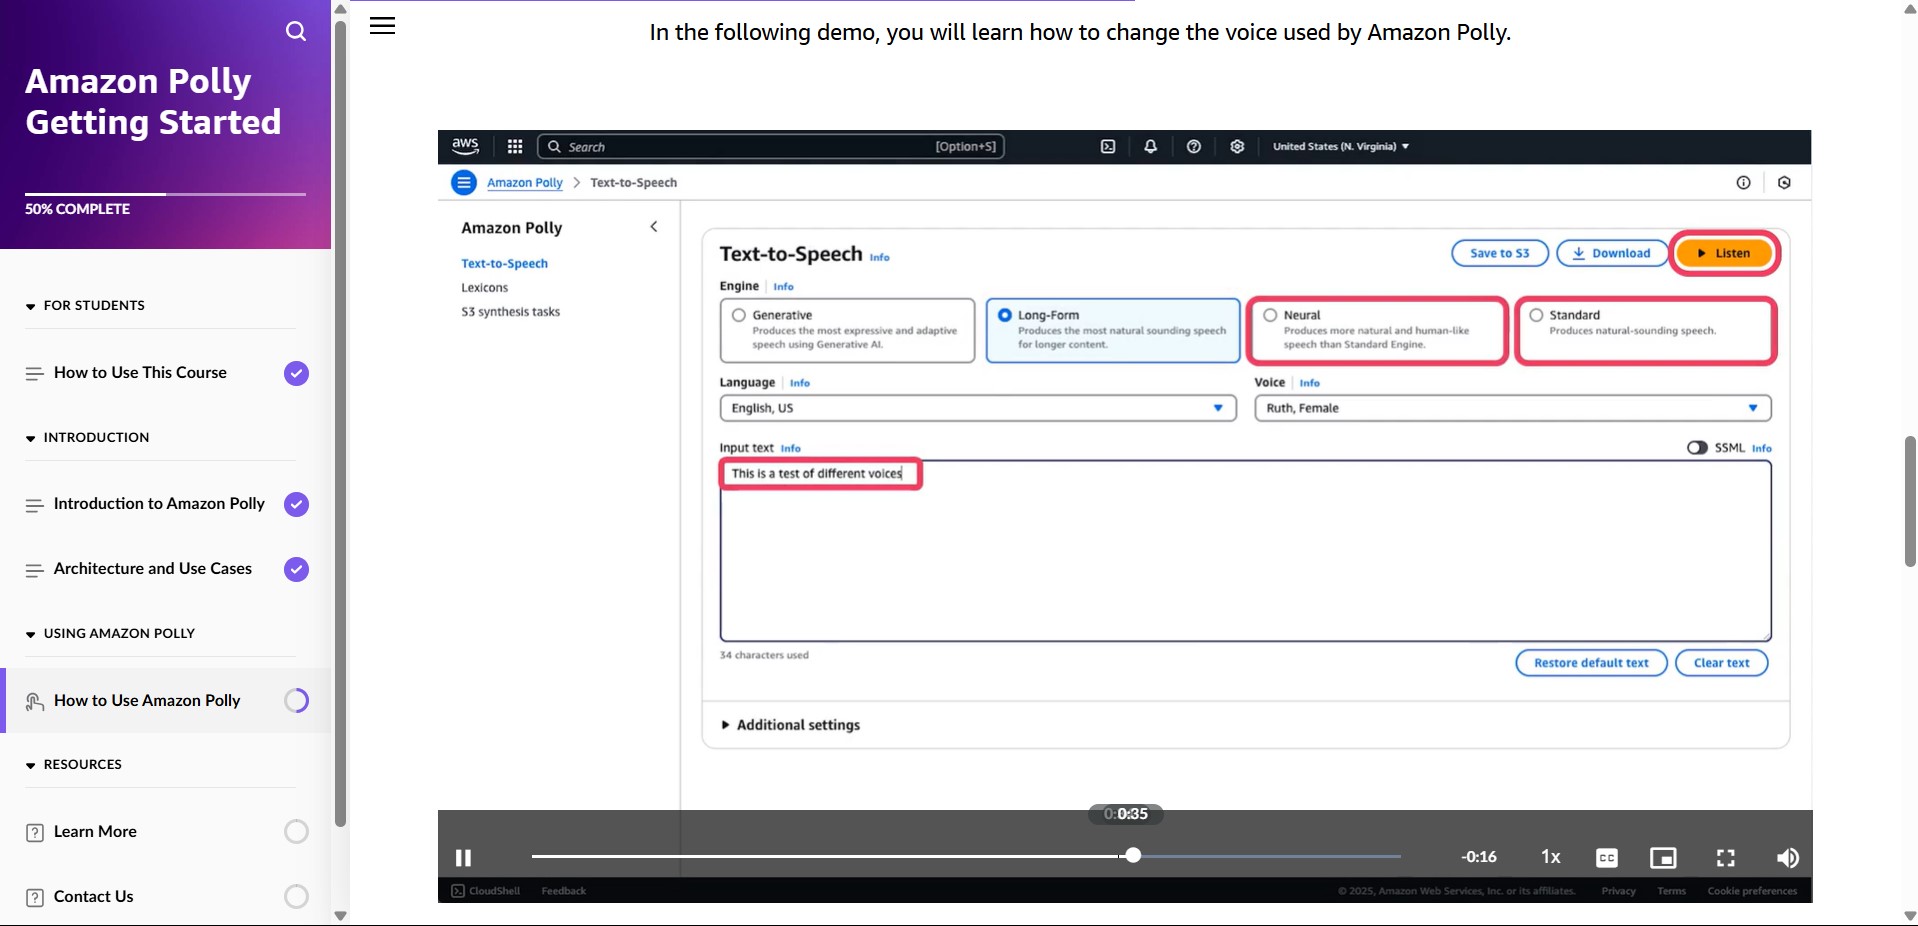This screenshot has width=1918, height=926.
Task: Open AWS help question mark icon
Action: click(1194, 146)
